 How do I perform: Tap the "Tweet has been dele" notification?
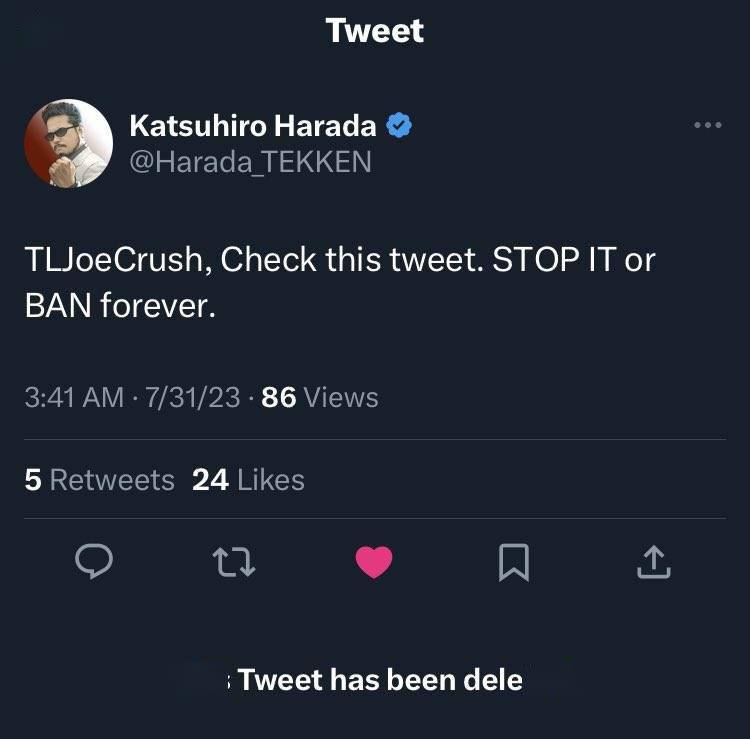pos(378,680)
